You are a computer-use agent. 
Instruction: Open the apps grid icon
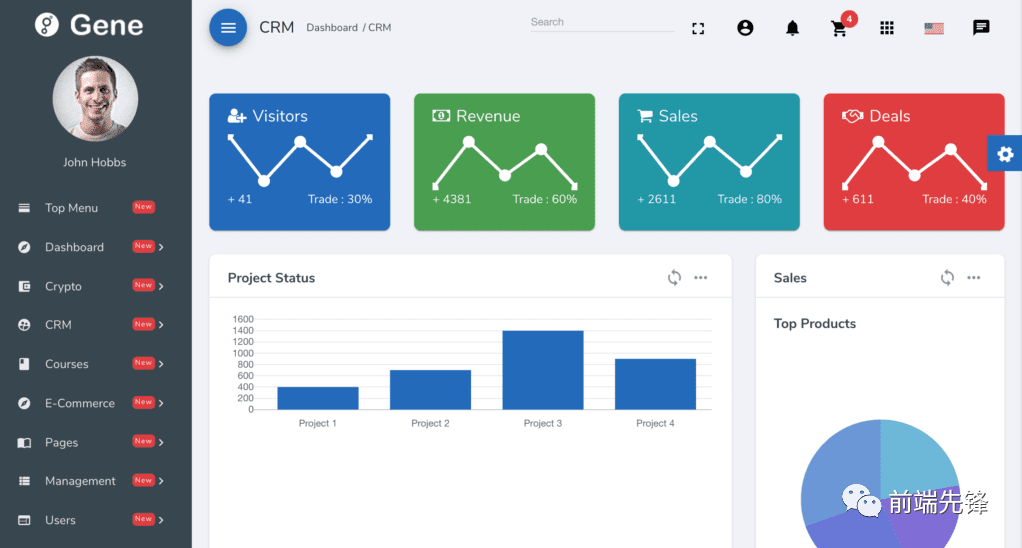pyautogui.click(x=886, y=28)
